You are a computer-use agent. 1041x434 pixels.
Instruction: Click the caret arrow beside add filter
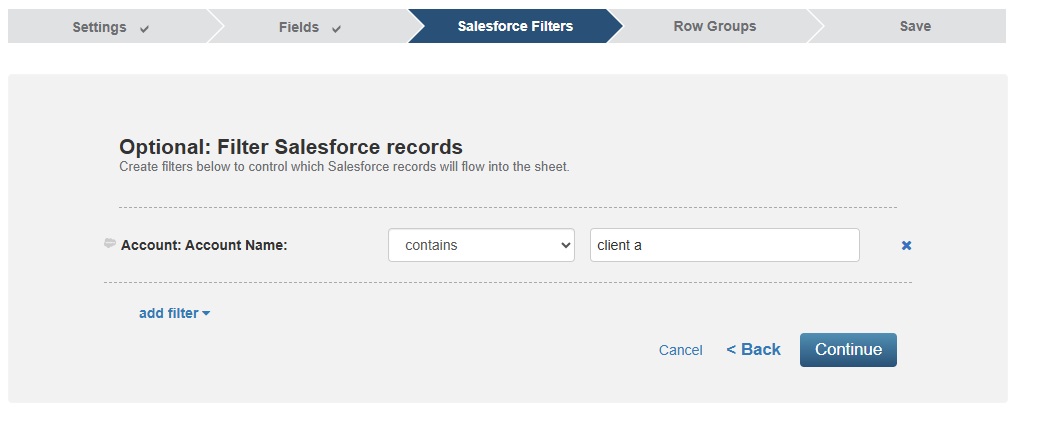pos(206,313)
